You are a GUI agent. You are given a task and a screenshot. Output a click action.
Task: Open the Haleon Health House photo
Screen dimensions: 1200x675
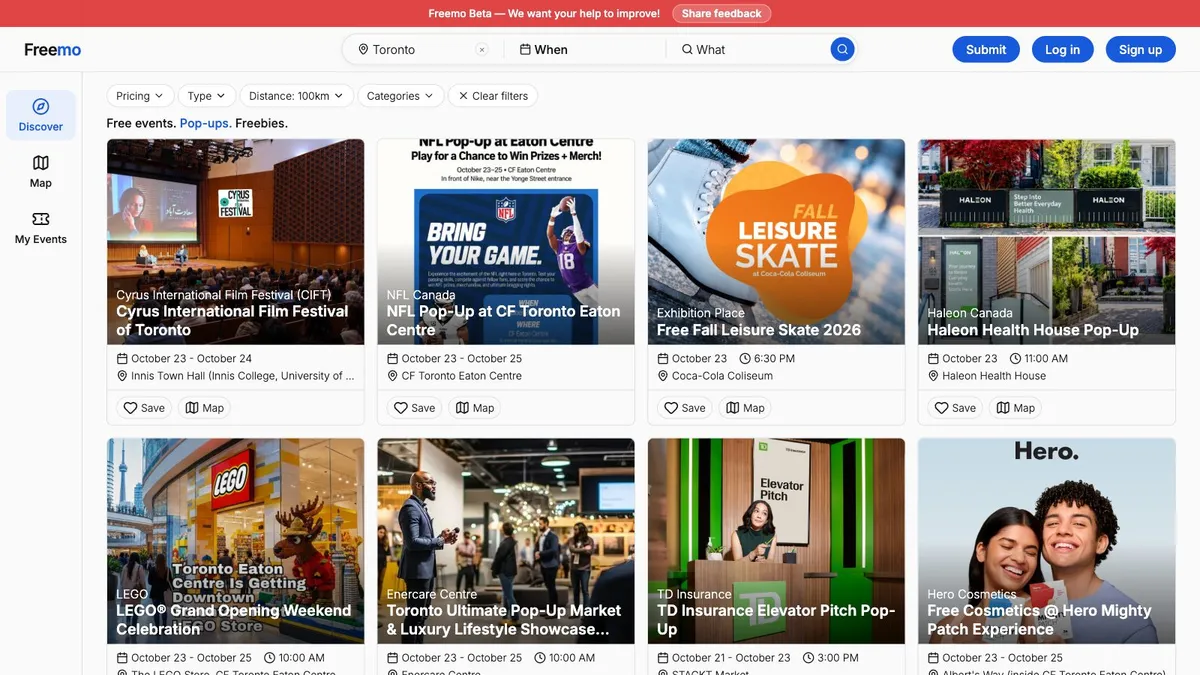[1047, 242]
